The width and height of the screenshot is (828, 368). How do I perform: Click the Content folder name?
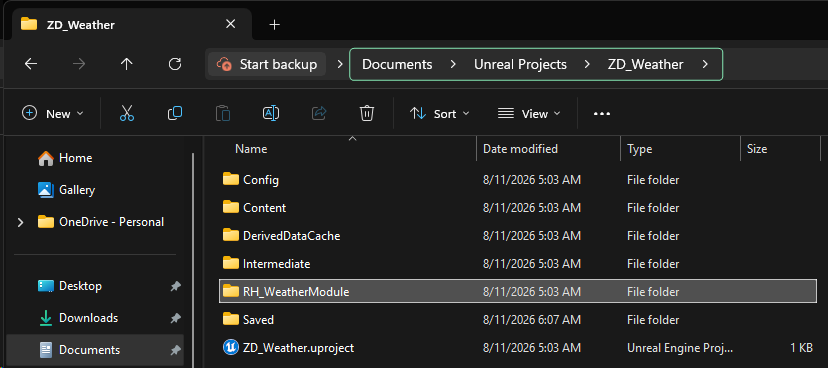(265, 208)
